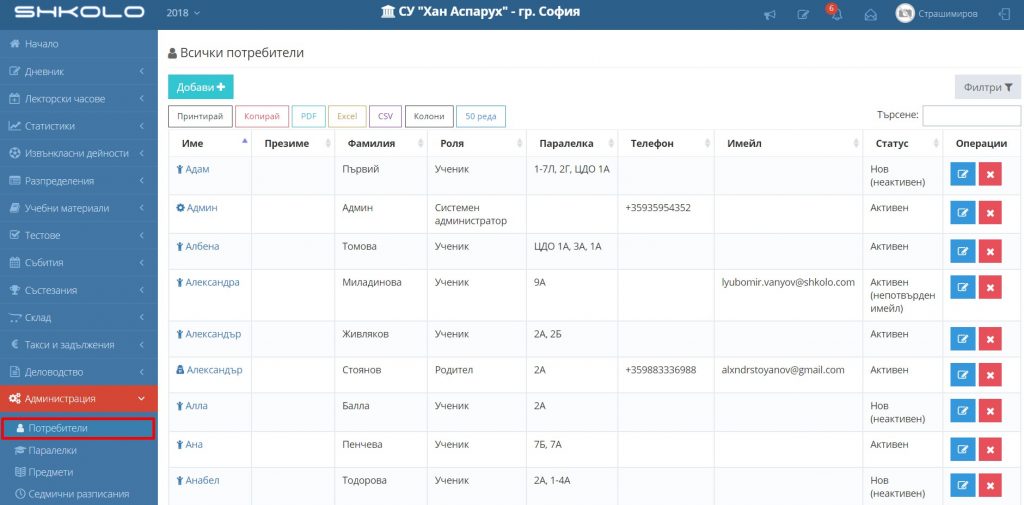Image resolution: width=1024 pixels, height=505 pixels.
Task: Export the table to Excel
Action: point(347,116)
